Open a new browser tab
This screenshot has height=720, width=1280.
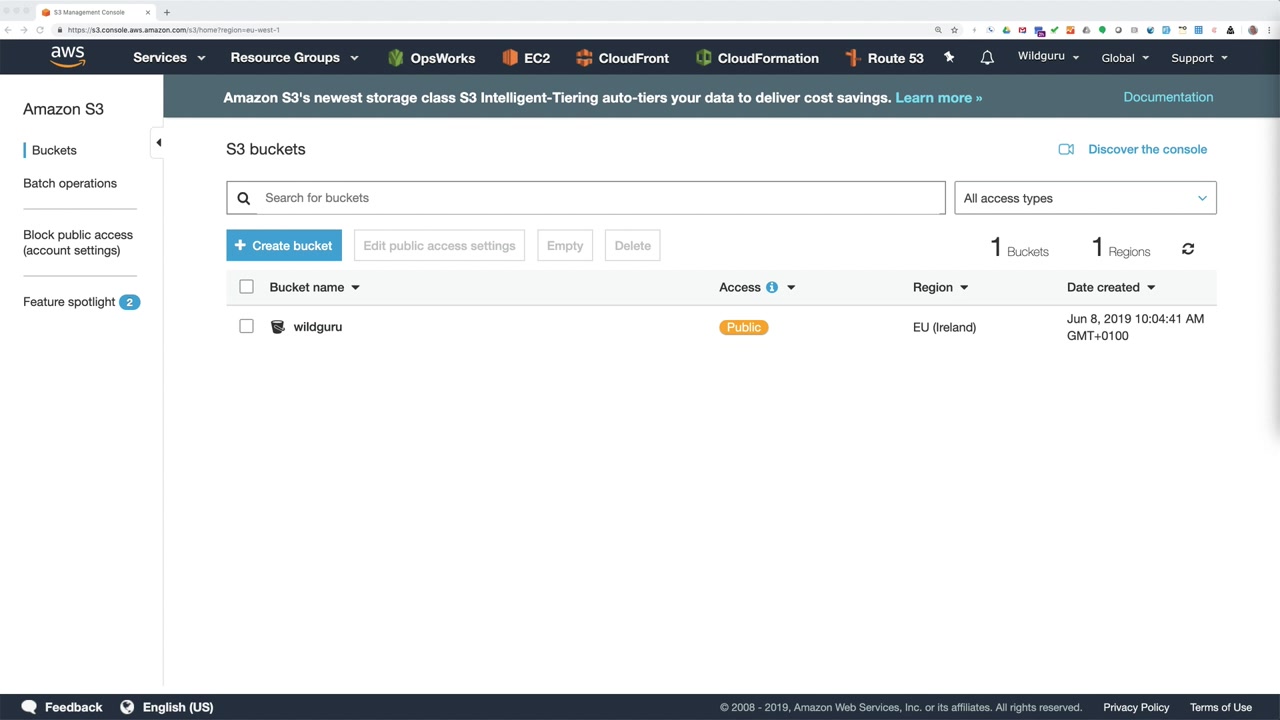coord(166,12)
